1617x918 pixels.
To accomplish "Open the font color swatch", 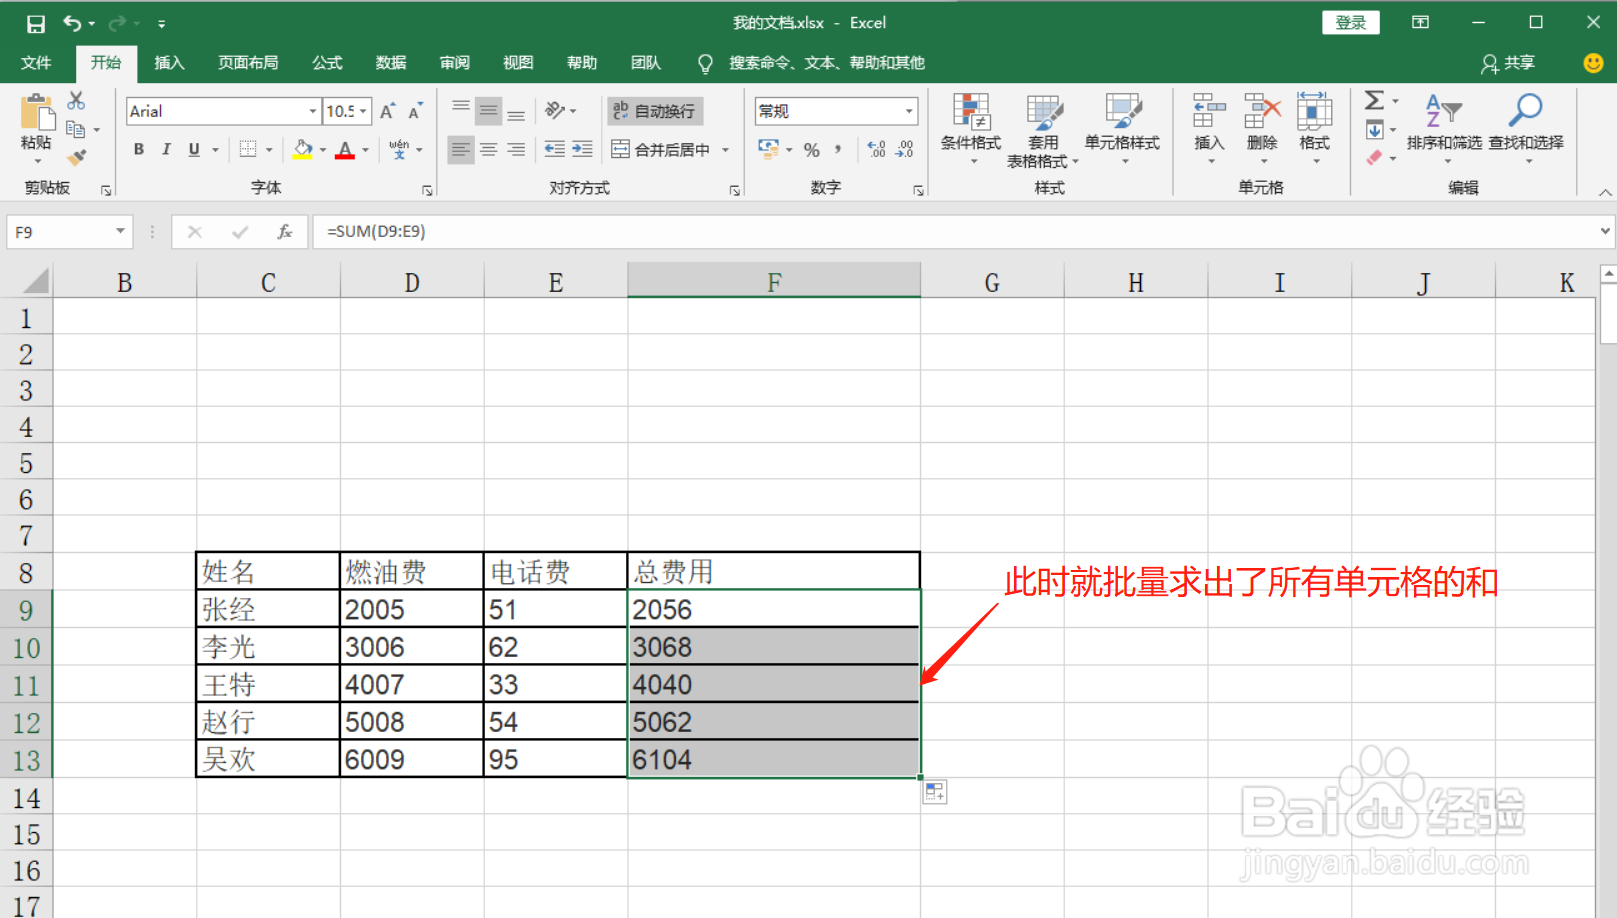I will (346, 149).
